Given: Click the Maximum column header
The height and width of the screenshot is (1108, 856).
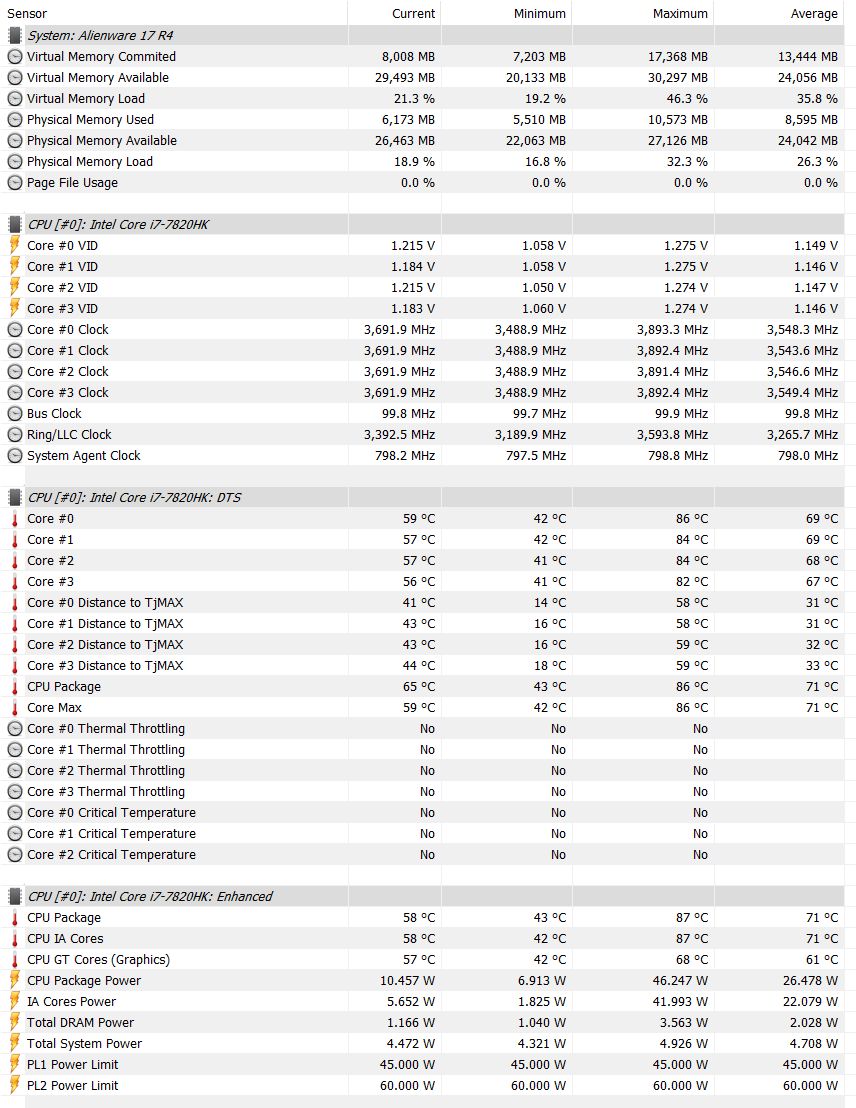Looking at the screenshot, I should click(x=680, y=14).
